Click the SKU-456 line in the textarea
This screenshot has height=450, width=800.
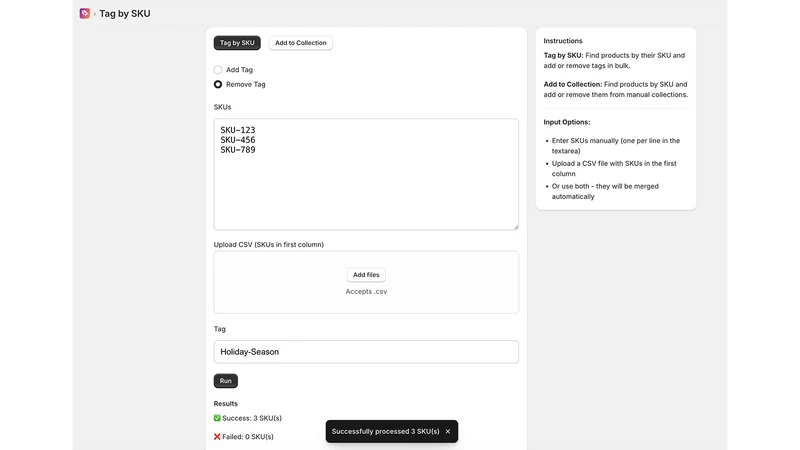pos(238,140)
